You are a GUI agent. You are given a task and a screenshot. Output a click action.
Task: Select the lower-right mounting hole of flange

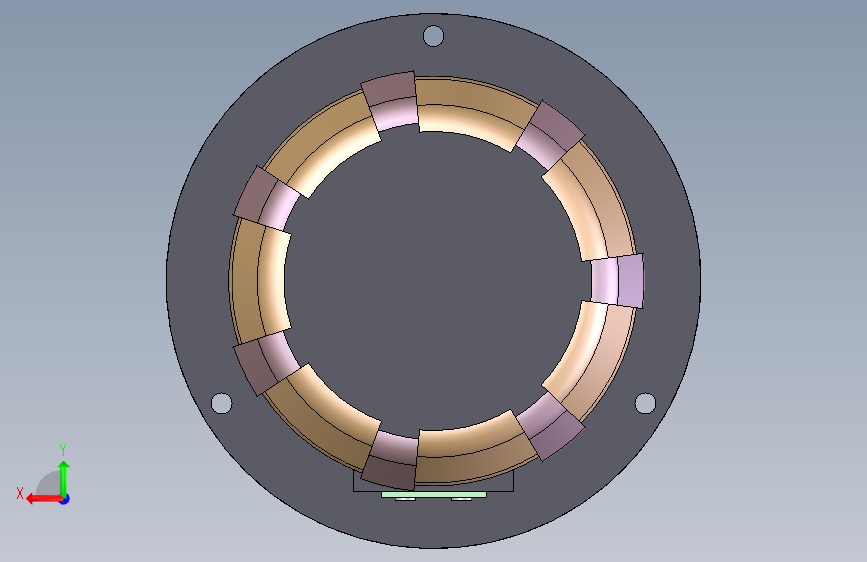[x=645, y=403]
